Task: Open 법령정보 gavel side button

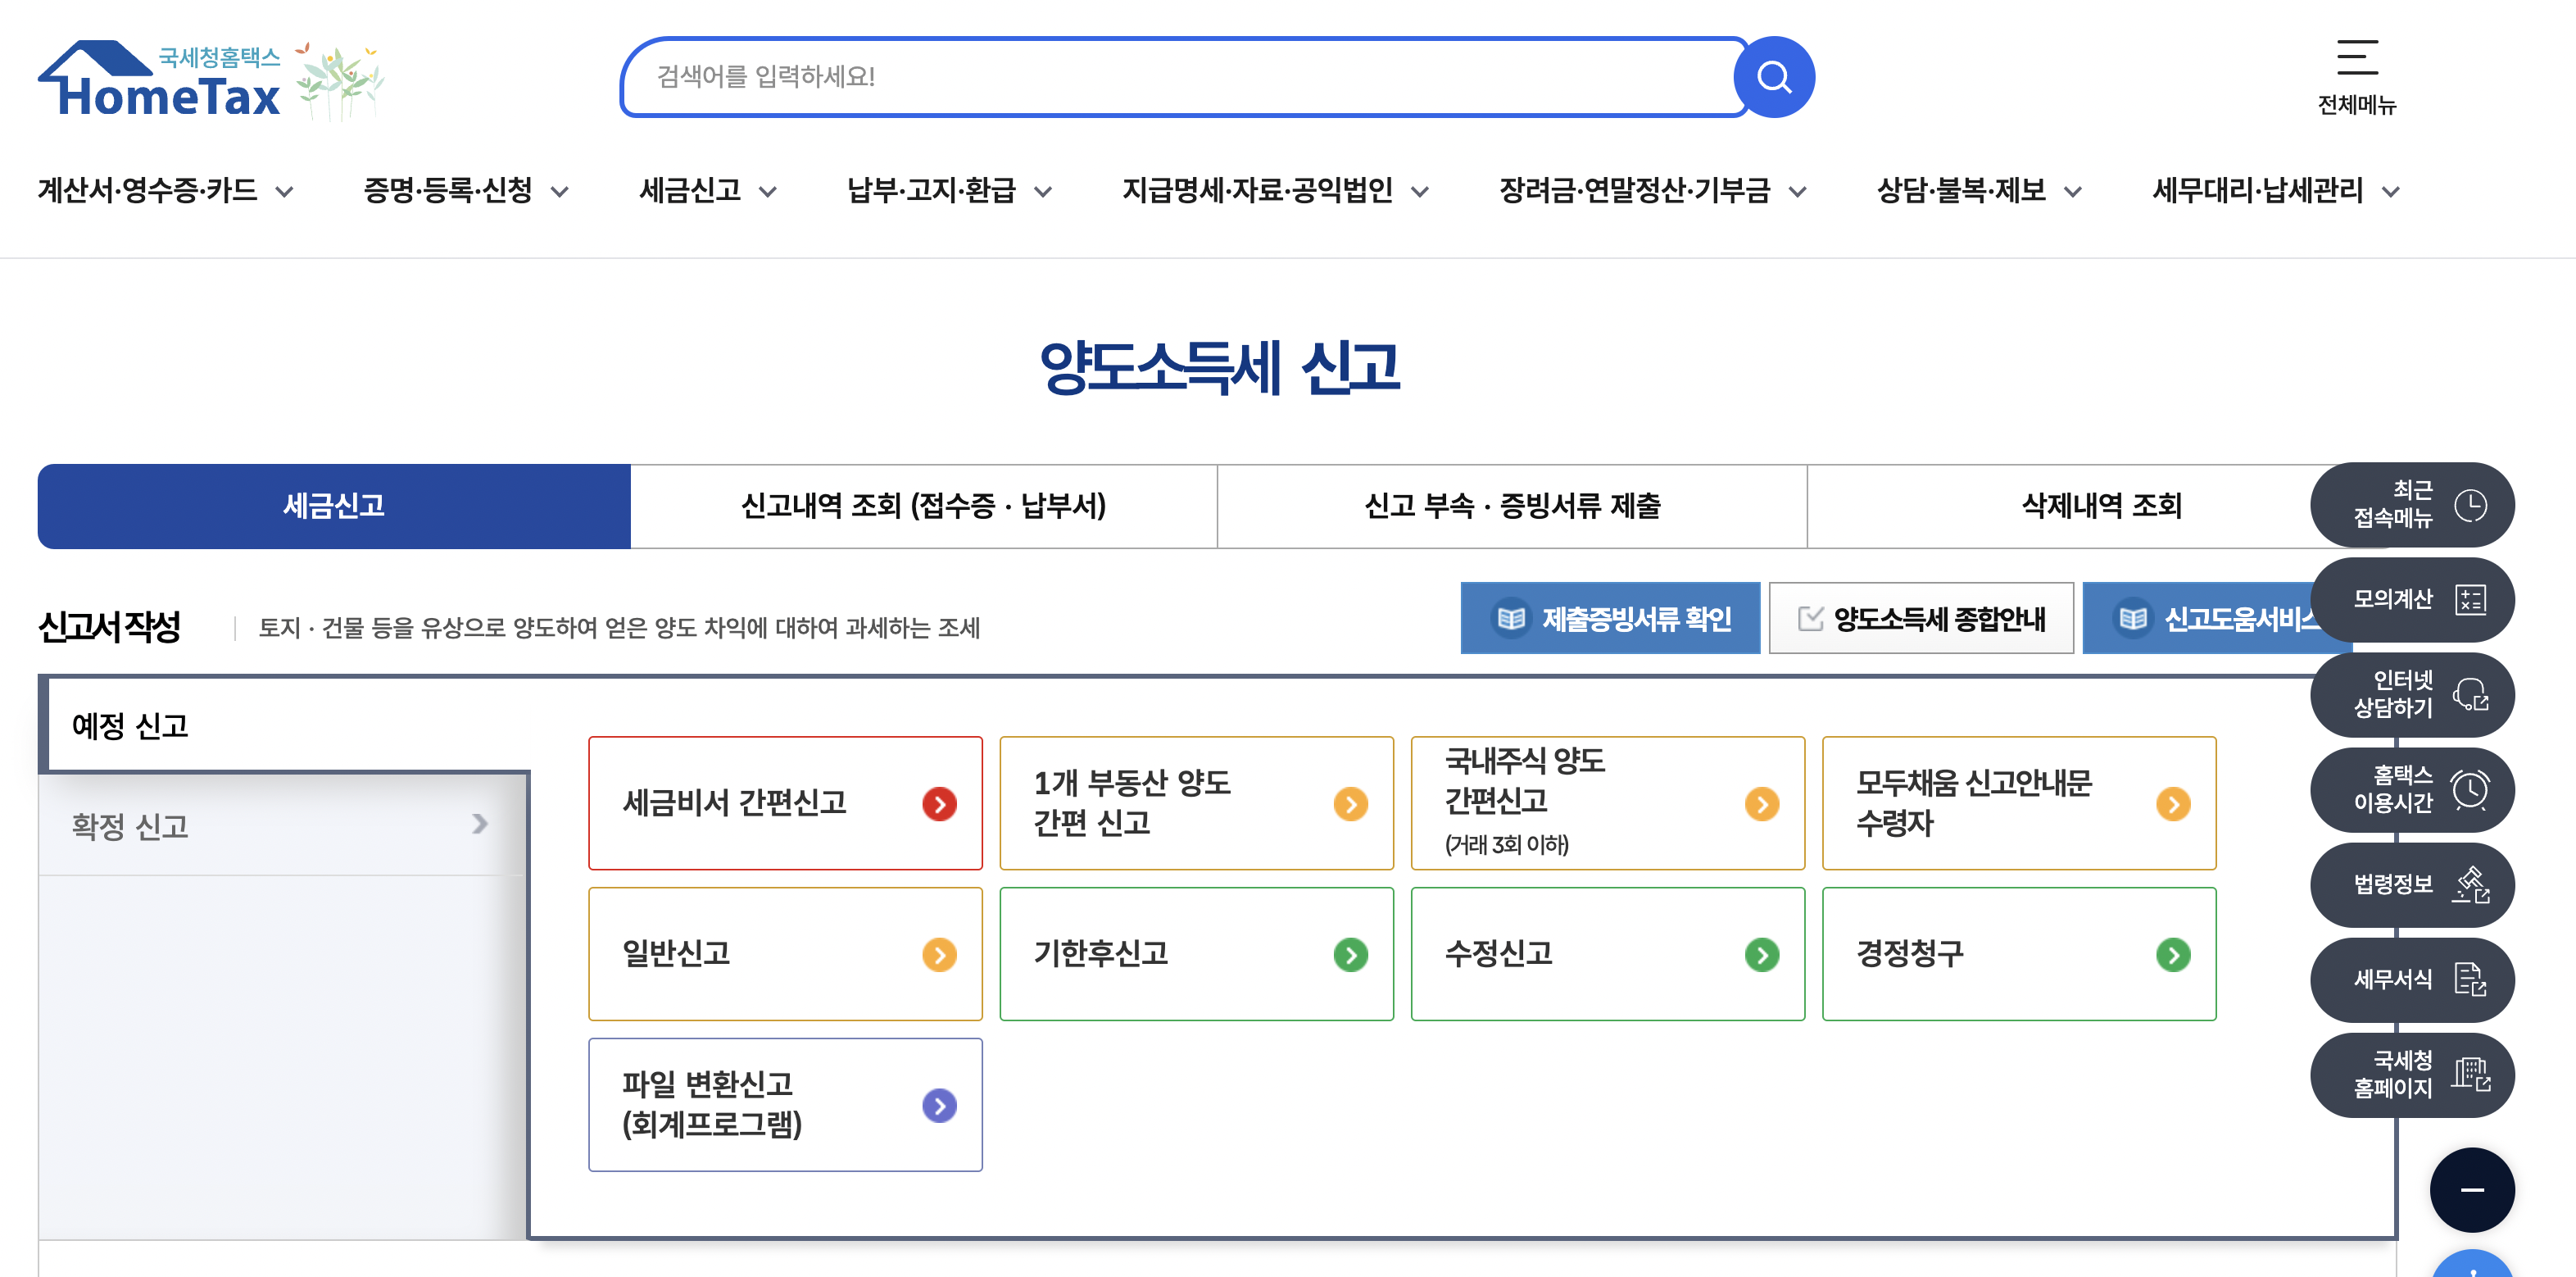Action: point(2411,884)
